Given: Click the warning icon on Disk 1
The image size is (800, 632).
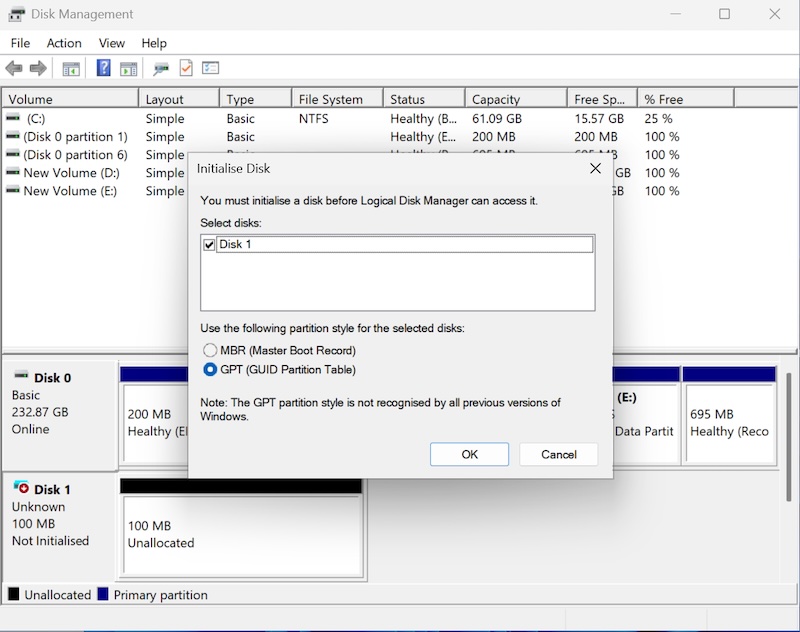Looking at the screenshot, I should point(25,489).
